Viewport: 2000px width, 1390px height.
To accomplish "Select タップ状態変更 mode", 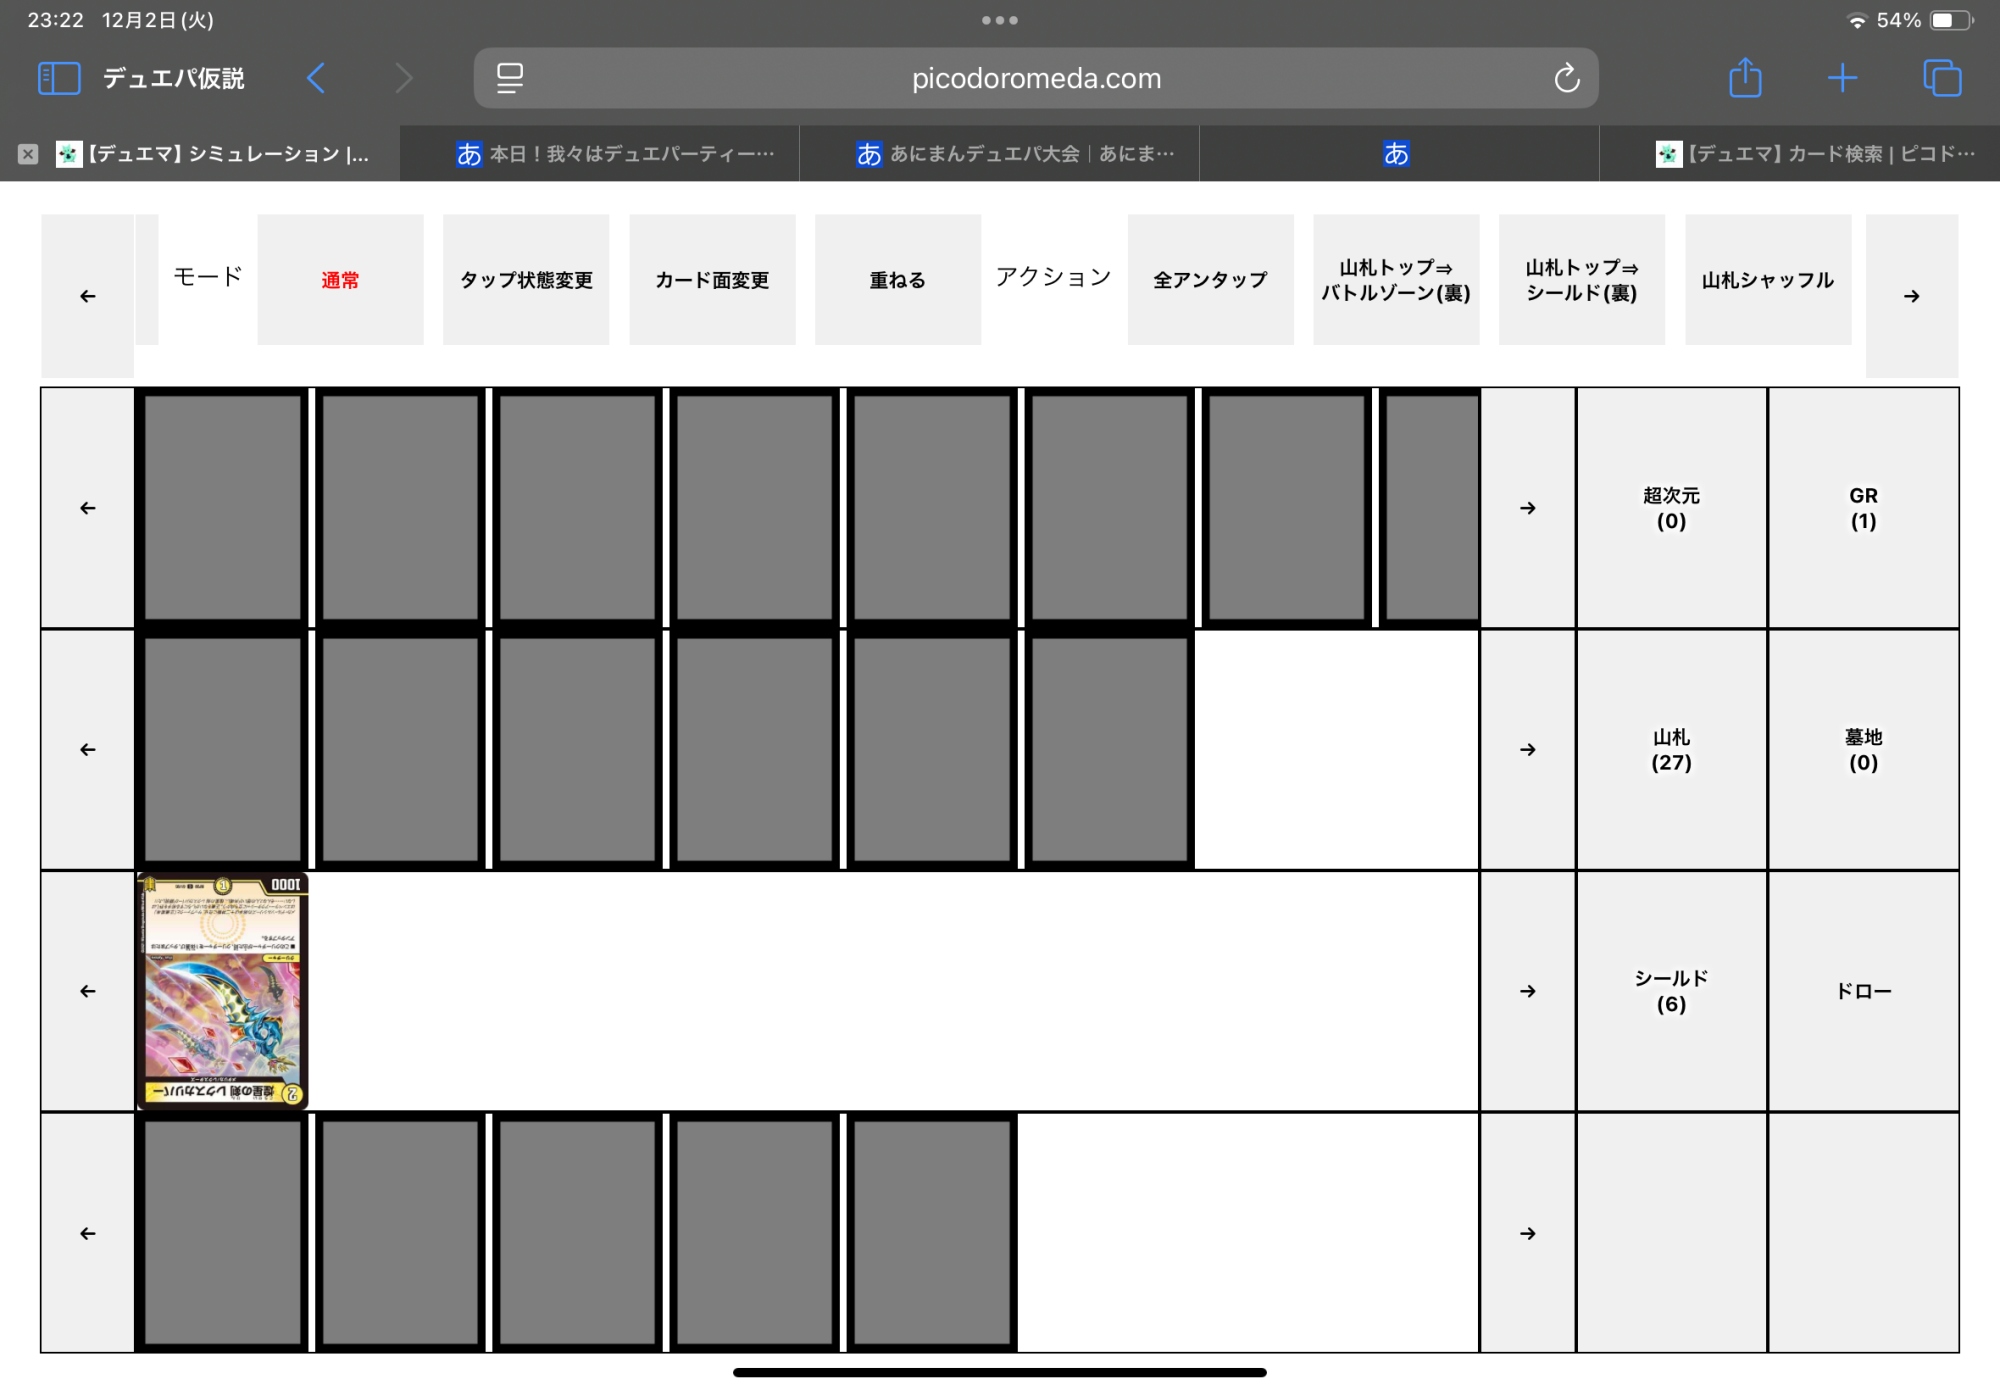I will pos(526,280).
